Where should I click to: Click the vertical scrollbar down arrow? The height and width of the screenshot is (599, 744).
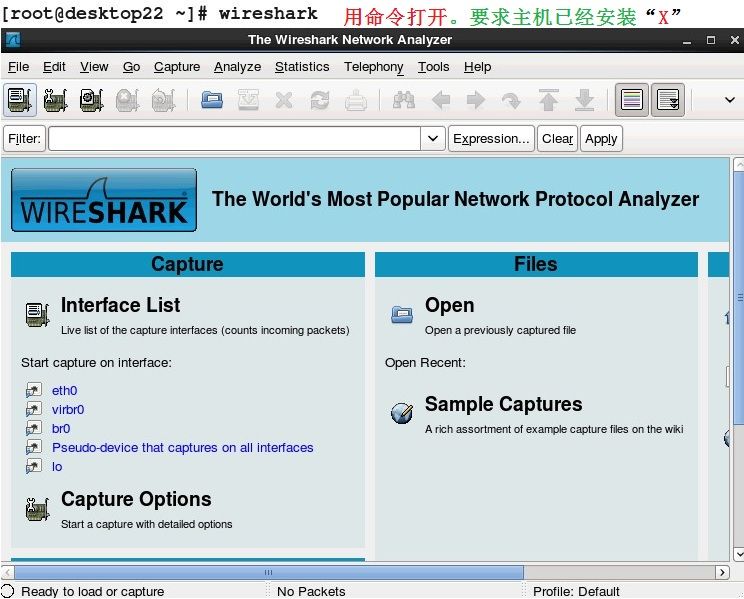[738, 554]
